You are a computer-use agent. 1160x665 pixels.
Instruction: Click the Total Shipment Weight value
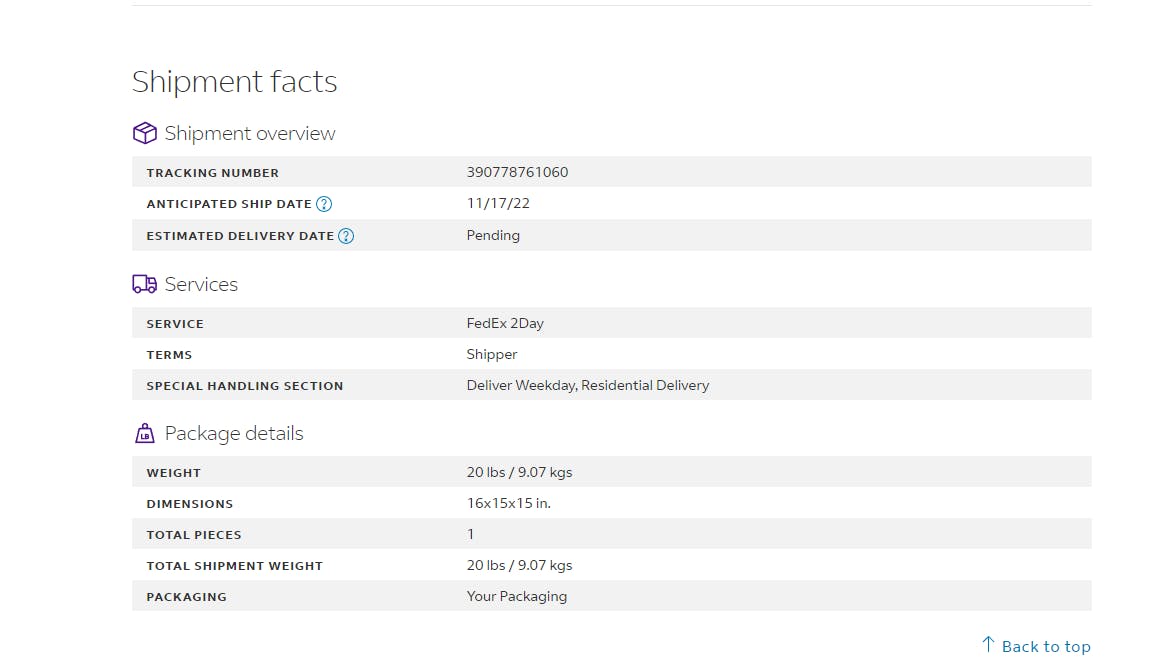[519, 565]
